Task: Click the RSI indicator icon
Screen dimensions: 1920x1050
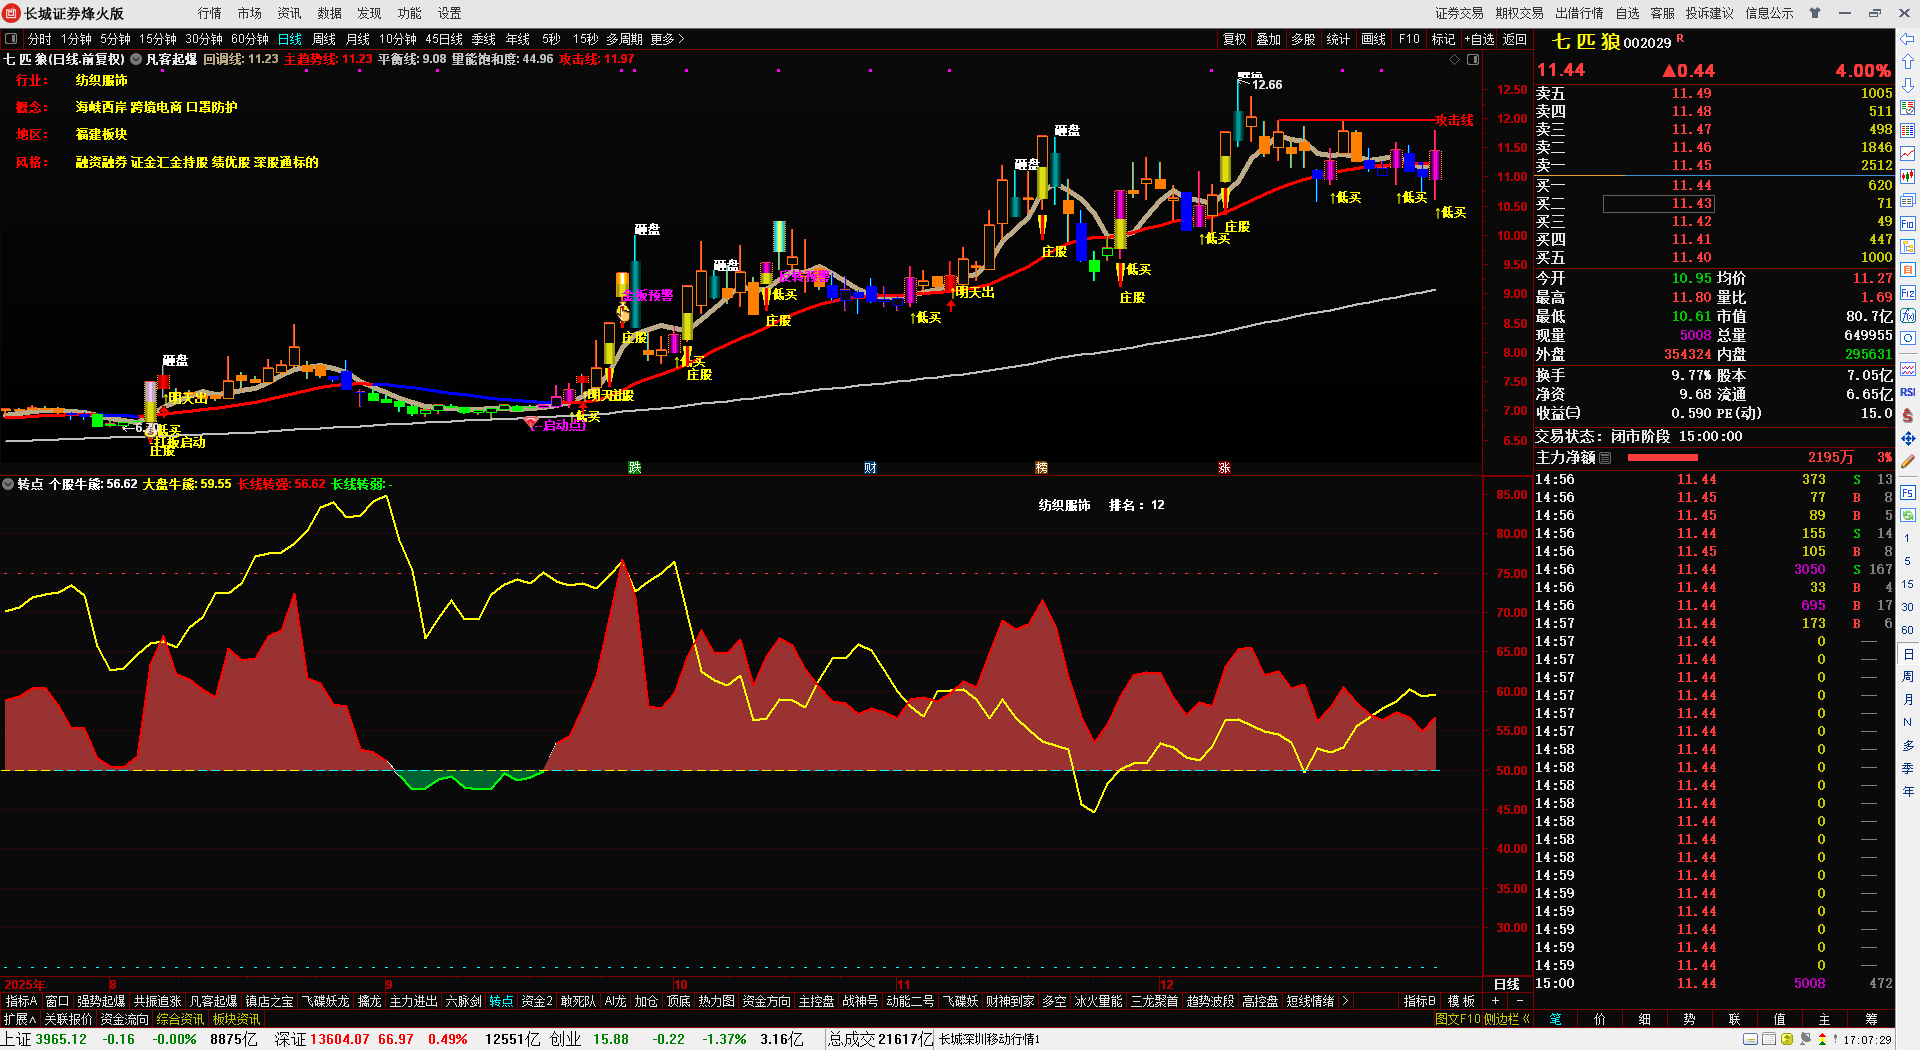Action: click(x=1908, y=392)
